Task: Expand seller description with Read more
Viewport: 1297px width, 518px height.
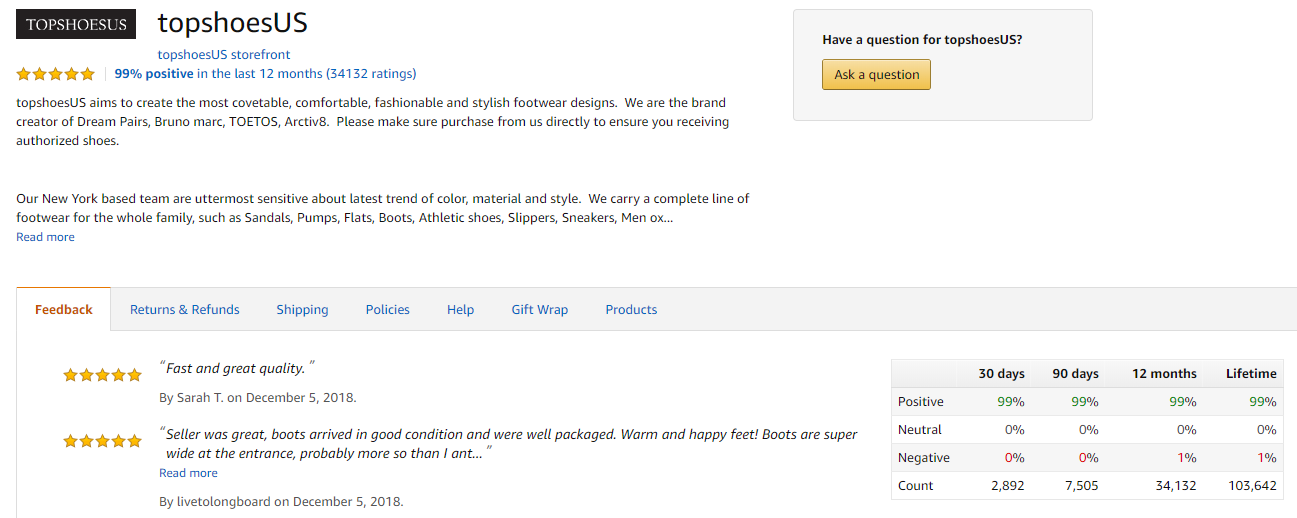Action: coord(45,237)
